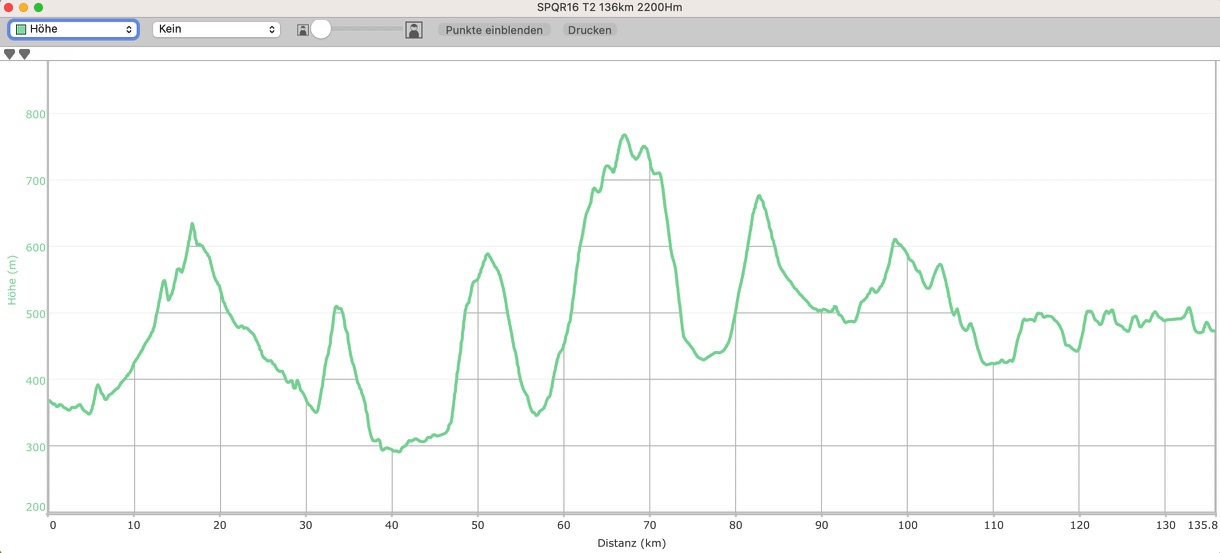Click the green fullscreen window button
Image resolution: width=1220 pixels, height=553 pixels.
point(39,7)
